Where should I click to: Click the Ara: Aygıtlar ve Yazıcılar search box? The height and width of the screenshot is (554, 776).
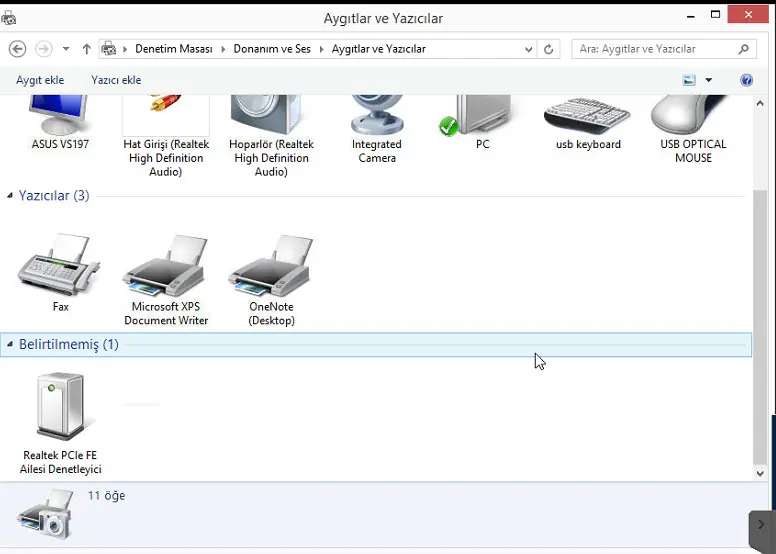pyautogui.click(x=655, y=49)
